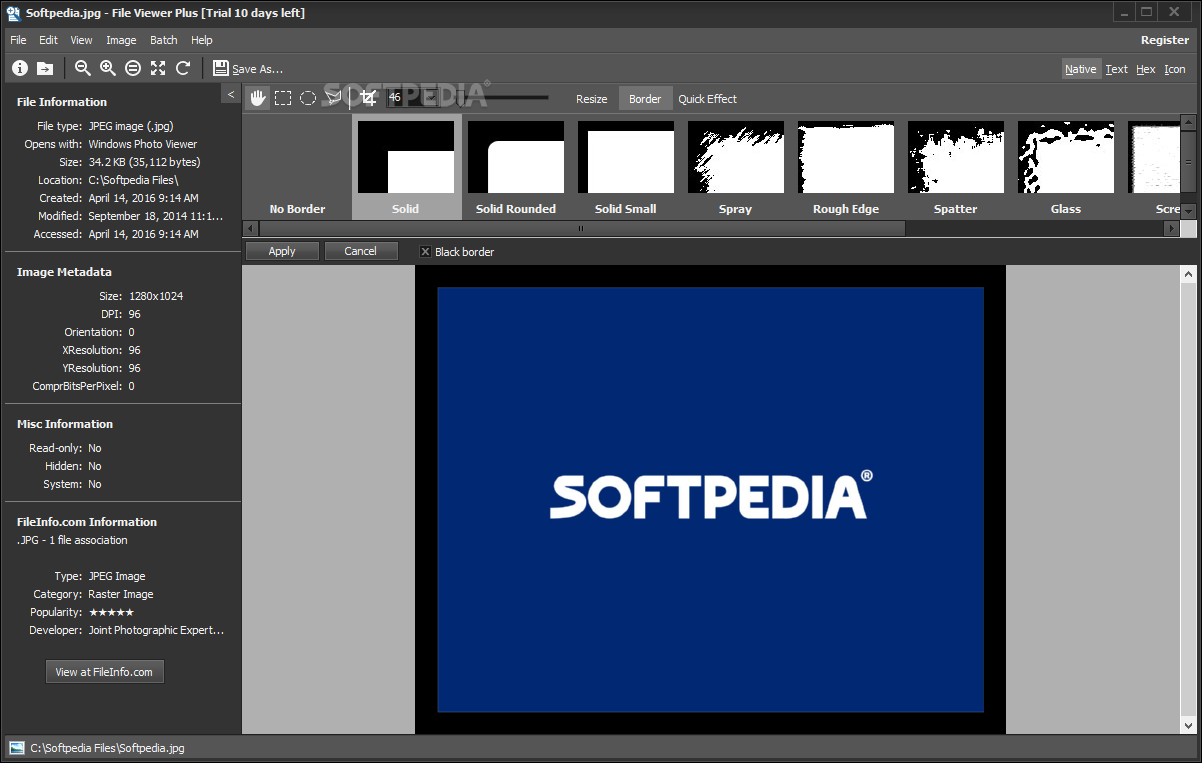The image size is (1202, 763).
Task: Click the Register link
Action: tap(1165, 40)
